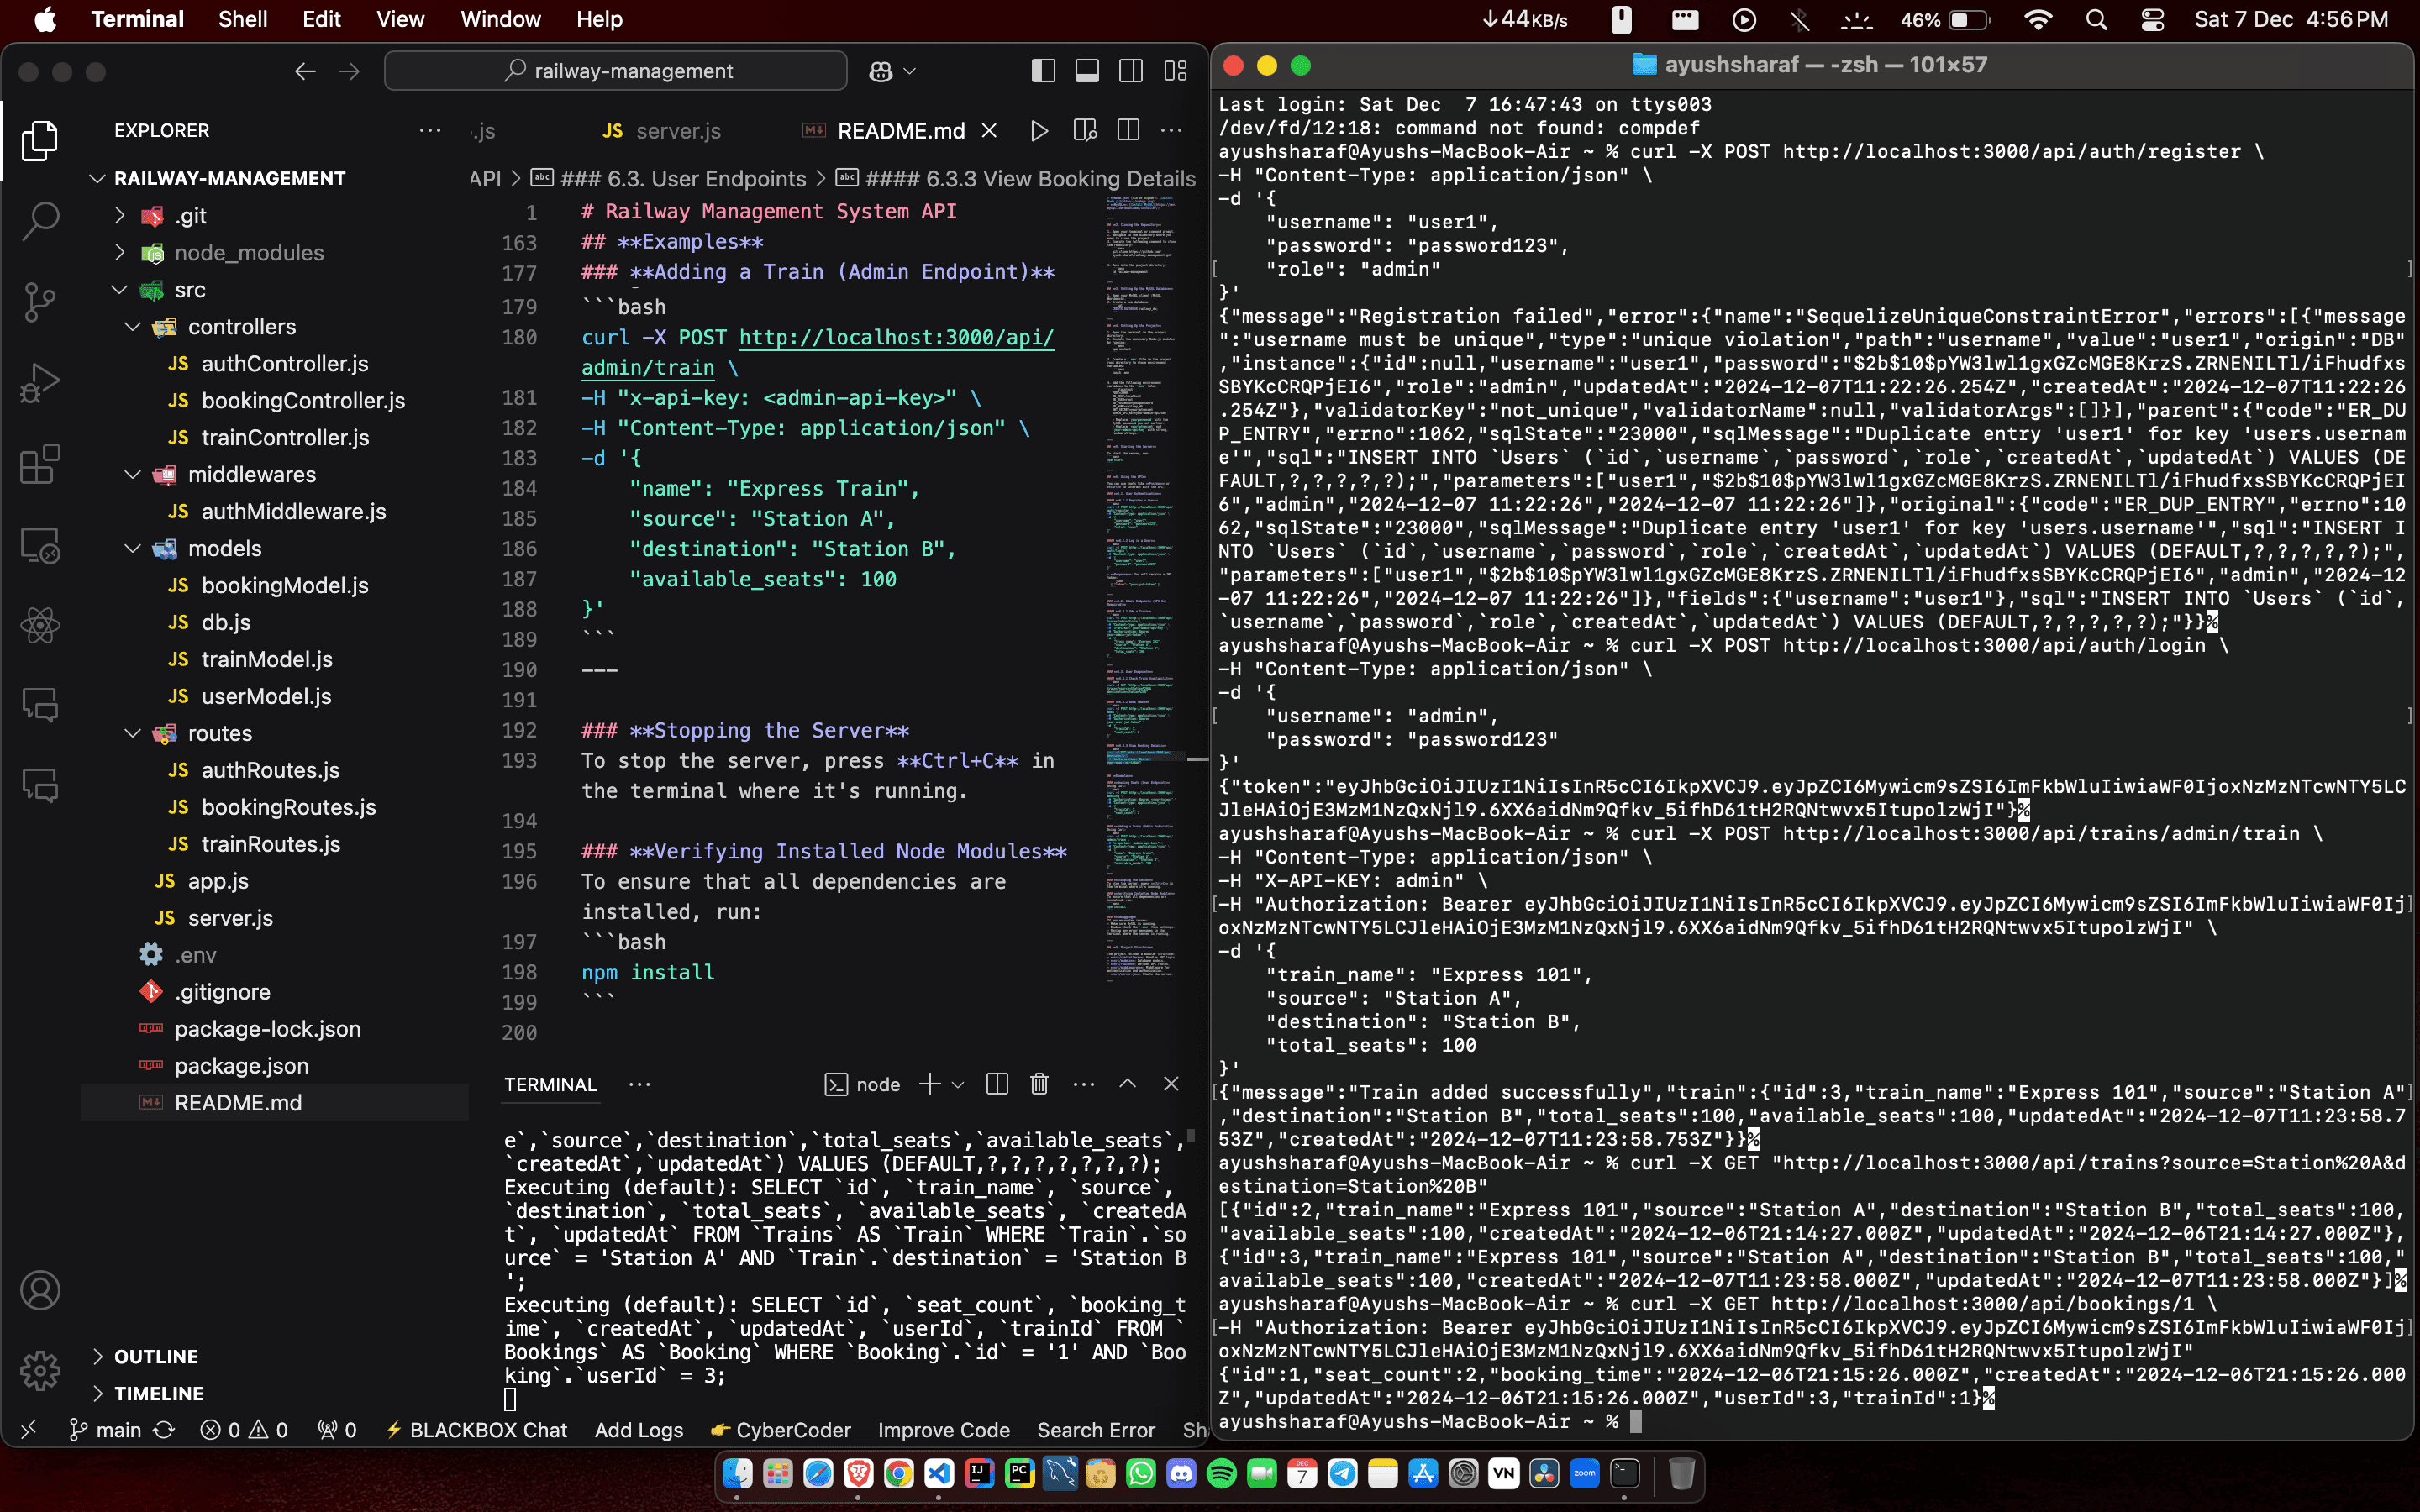Open bookingController.js in Explorer
Image resolution: width=2420 pixels, height=1512 pixels.
click(x=303, y=400)
